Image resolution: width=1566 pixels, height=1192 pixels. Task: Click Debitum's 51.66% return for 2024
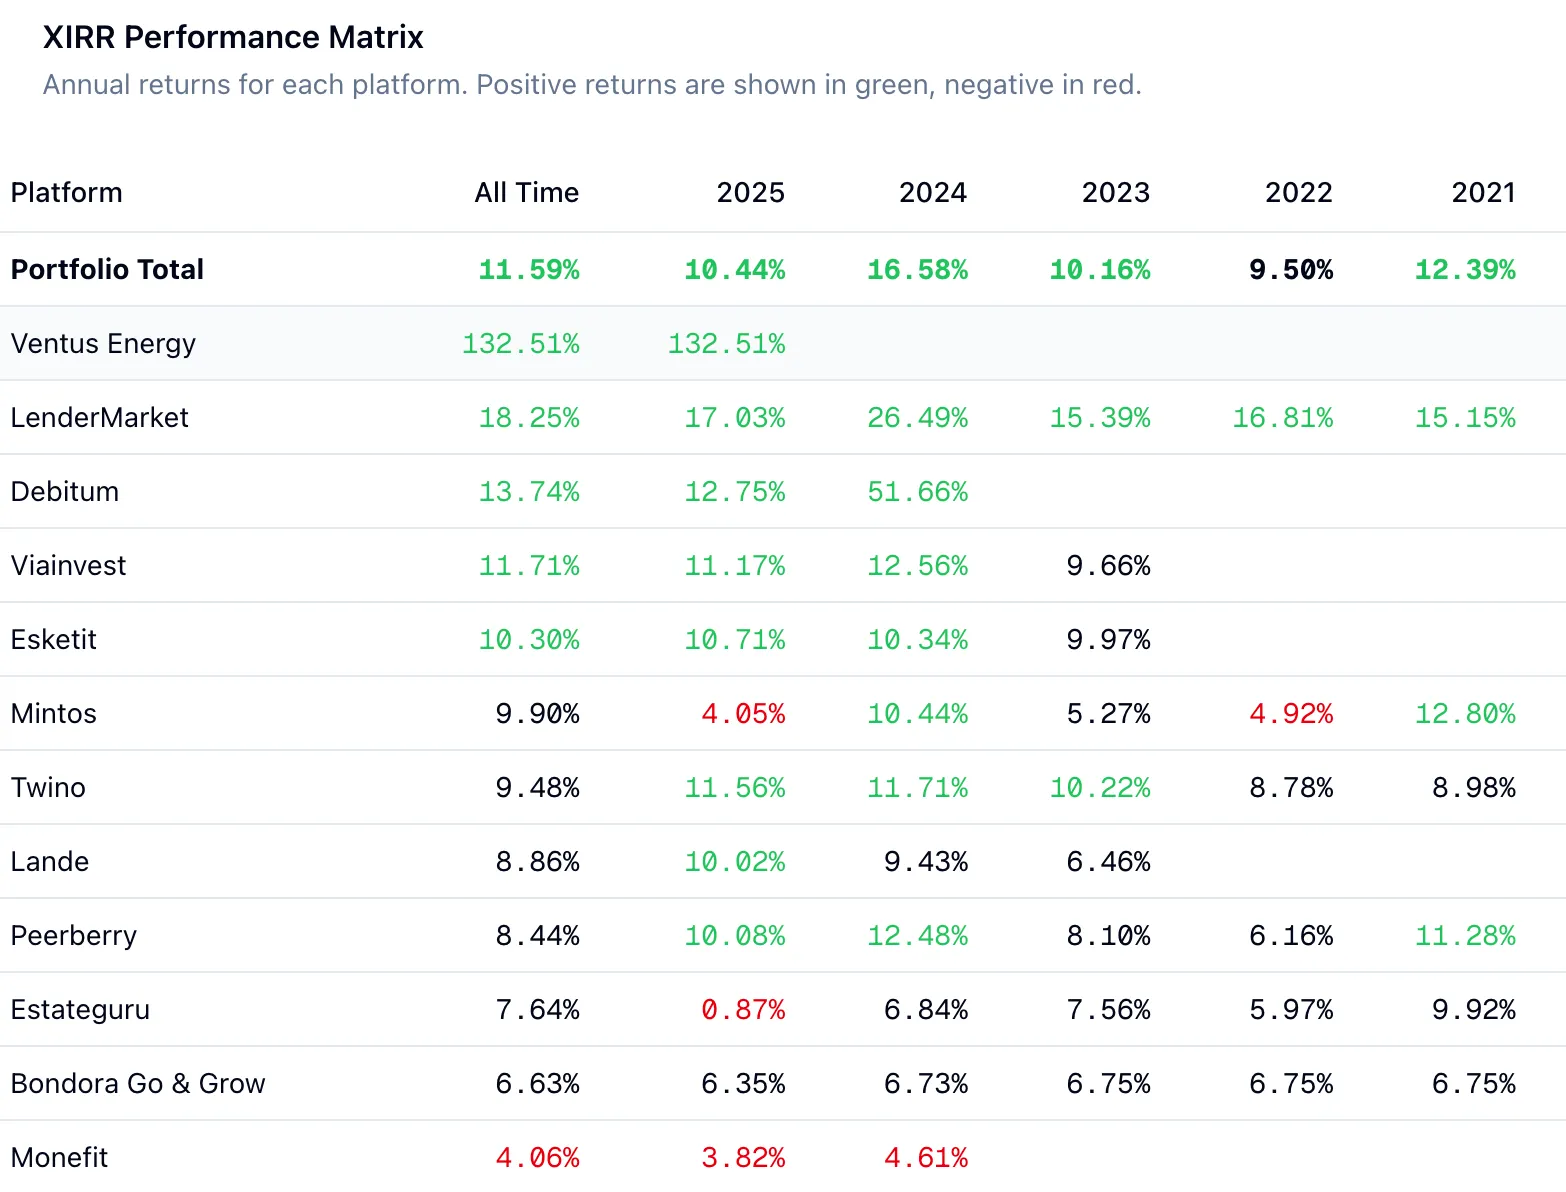click(917, 491)
